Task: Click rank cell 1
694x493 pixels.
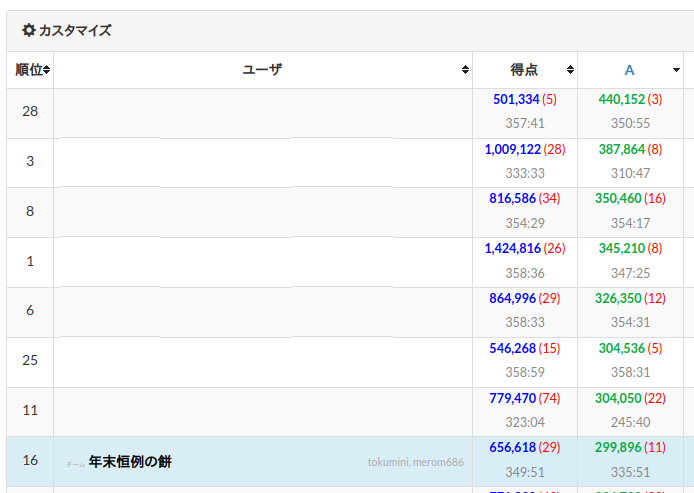Action: 30,261
